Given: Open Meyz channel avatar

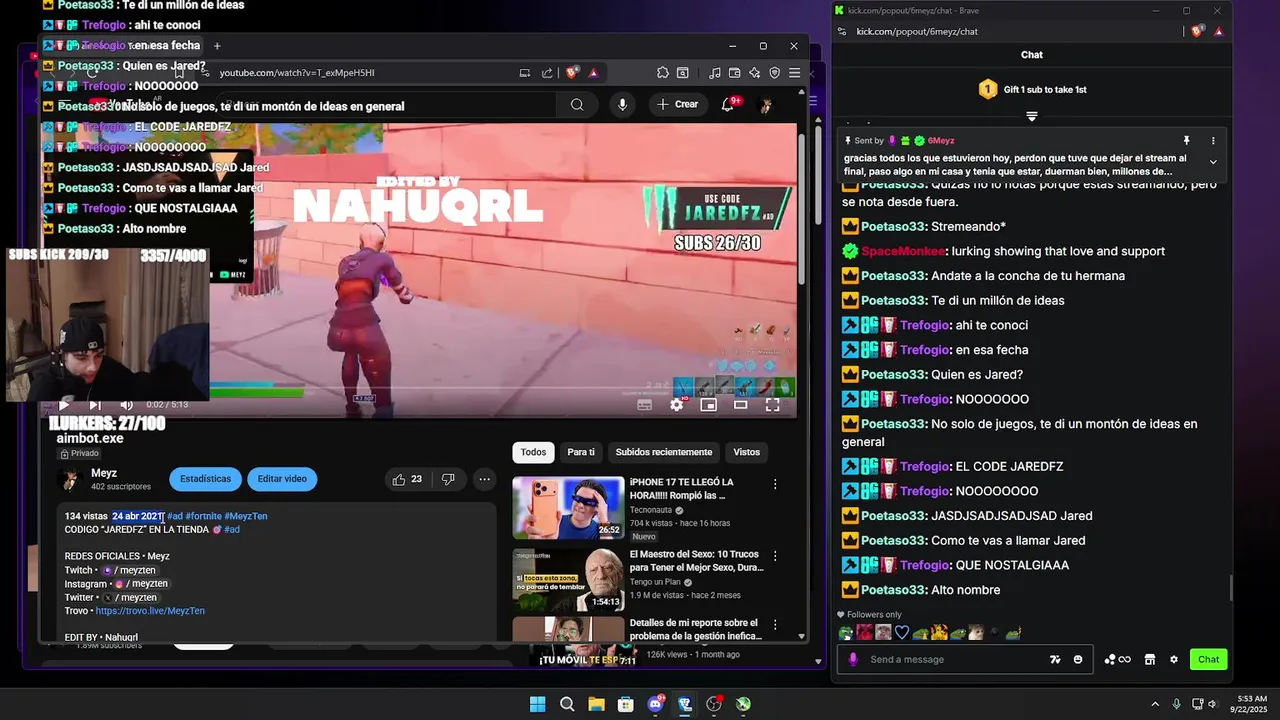Looking at the screenshot, I should pos(70,479).
